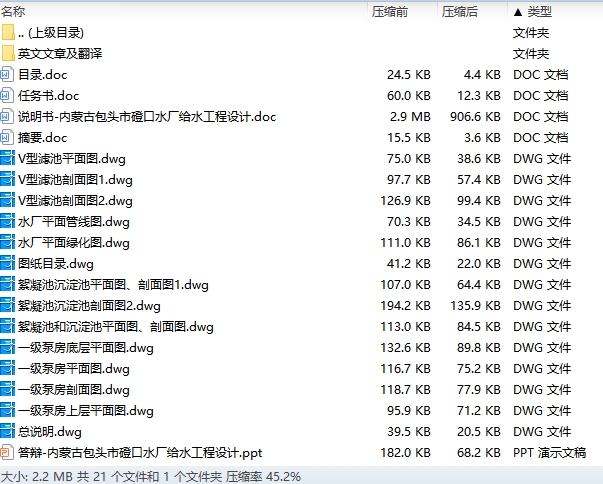Select file name V型滤池剖面图2.dwg
Screen dimensions: 603x484
[75, 201]
